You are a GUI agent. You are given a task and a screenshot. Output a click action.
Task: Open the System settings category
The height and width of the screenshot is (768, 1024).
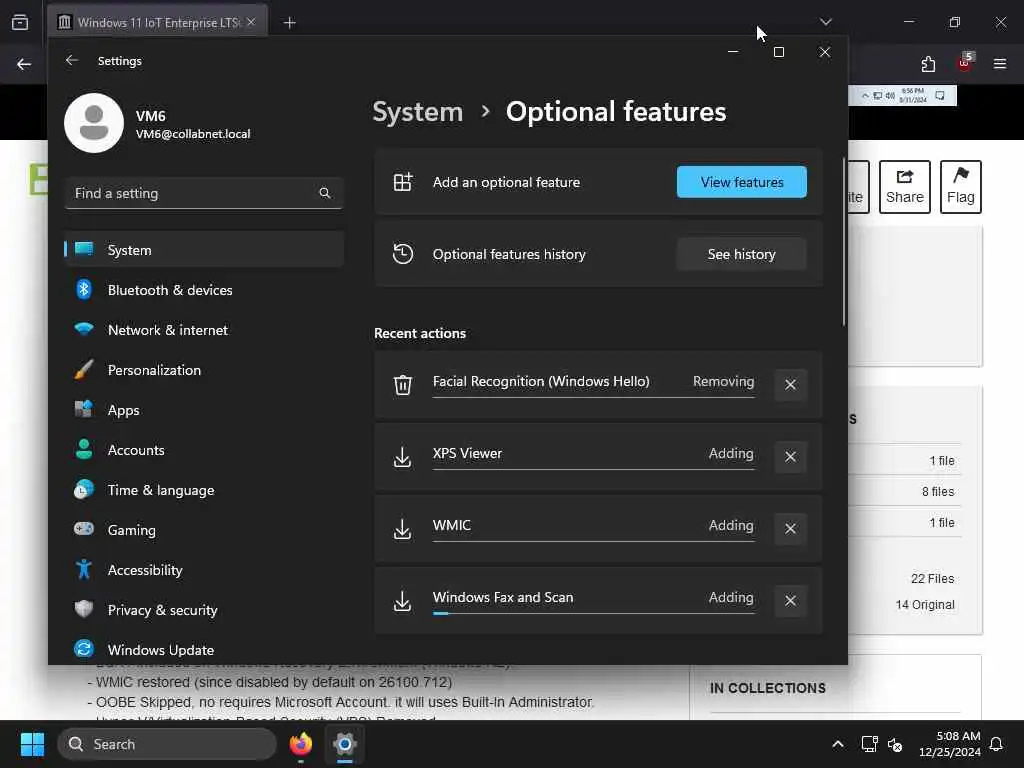(204, 249)
